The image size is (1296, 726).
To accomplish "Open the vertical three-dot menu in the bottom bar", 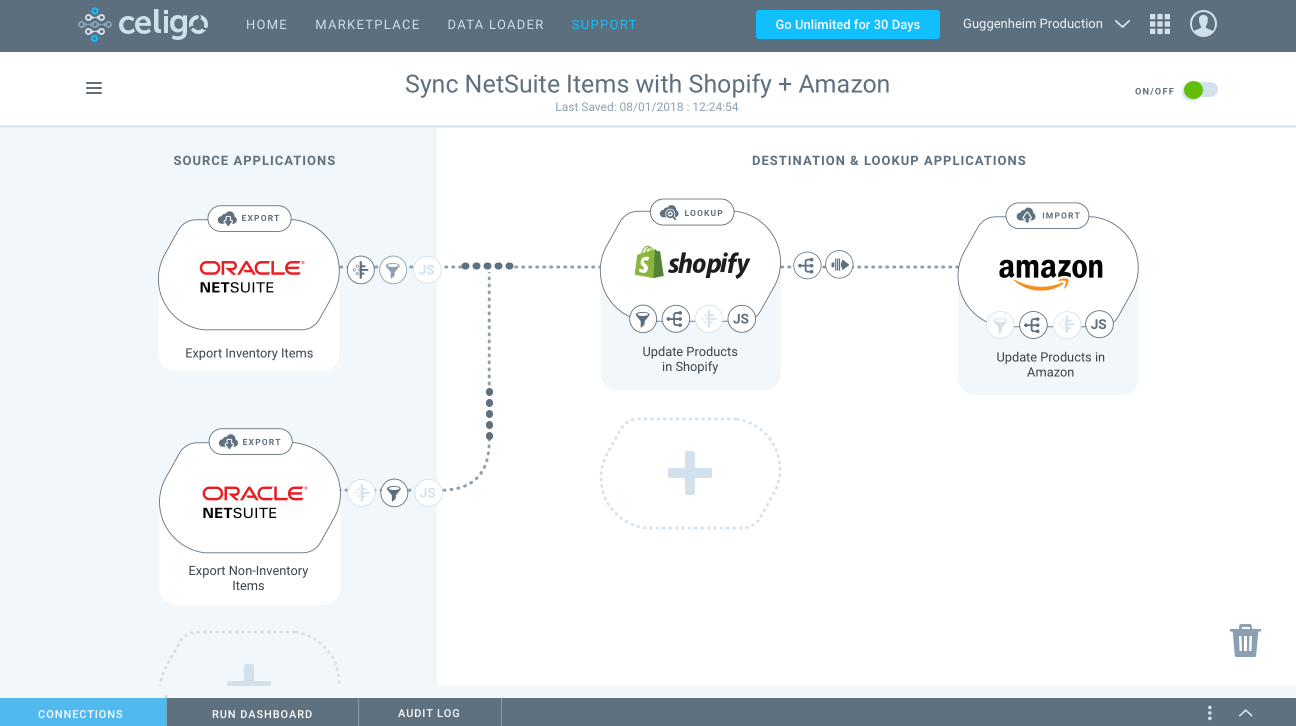I will tap(1210, 713).
